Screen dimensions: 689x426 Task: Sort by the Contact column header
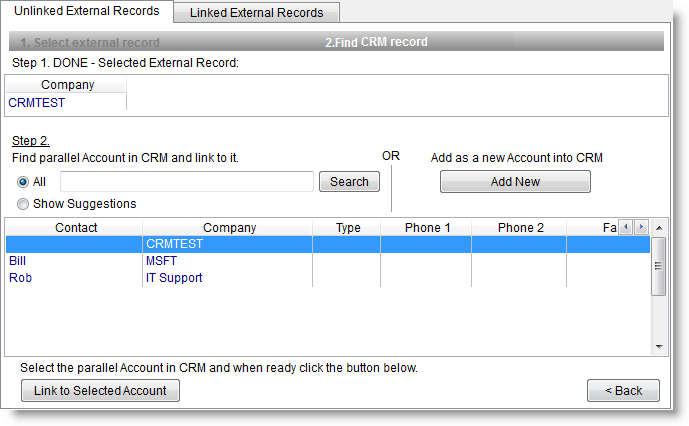point(76,228)
